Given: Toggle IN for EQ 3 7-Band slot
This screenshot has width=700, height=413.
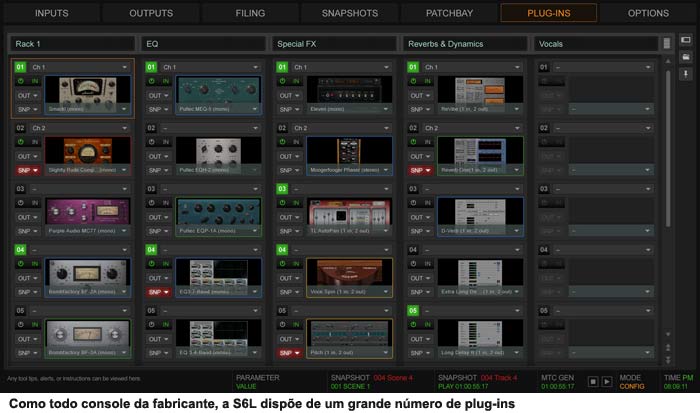Looking at the screenshot, I should (166, 264).
